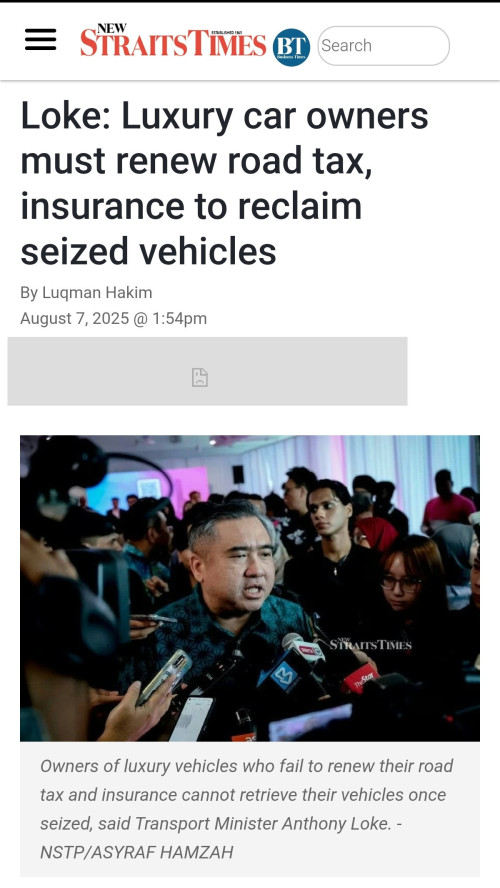Open the hamburger navigation menu
Image resolution: width=500 pixels, height=888 pixels.
click(40, 40)
